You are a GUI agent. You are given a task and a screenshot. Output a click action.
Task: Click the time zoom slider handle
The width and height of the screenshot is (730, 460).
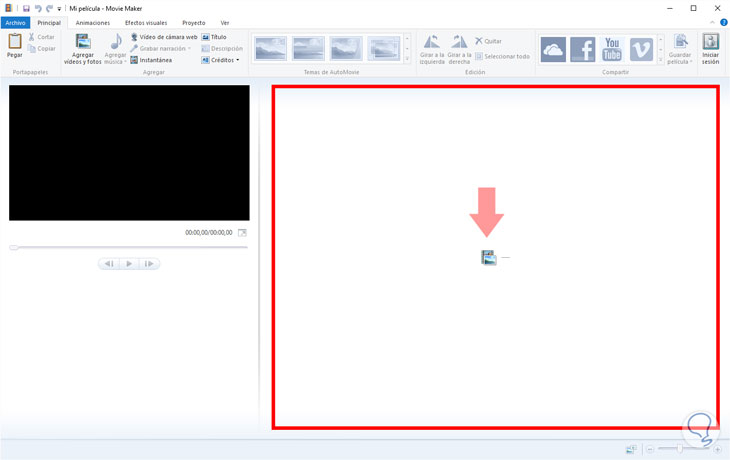coord(680,448)
